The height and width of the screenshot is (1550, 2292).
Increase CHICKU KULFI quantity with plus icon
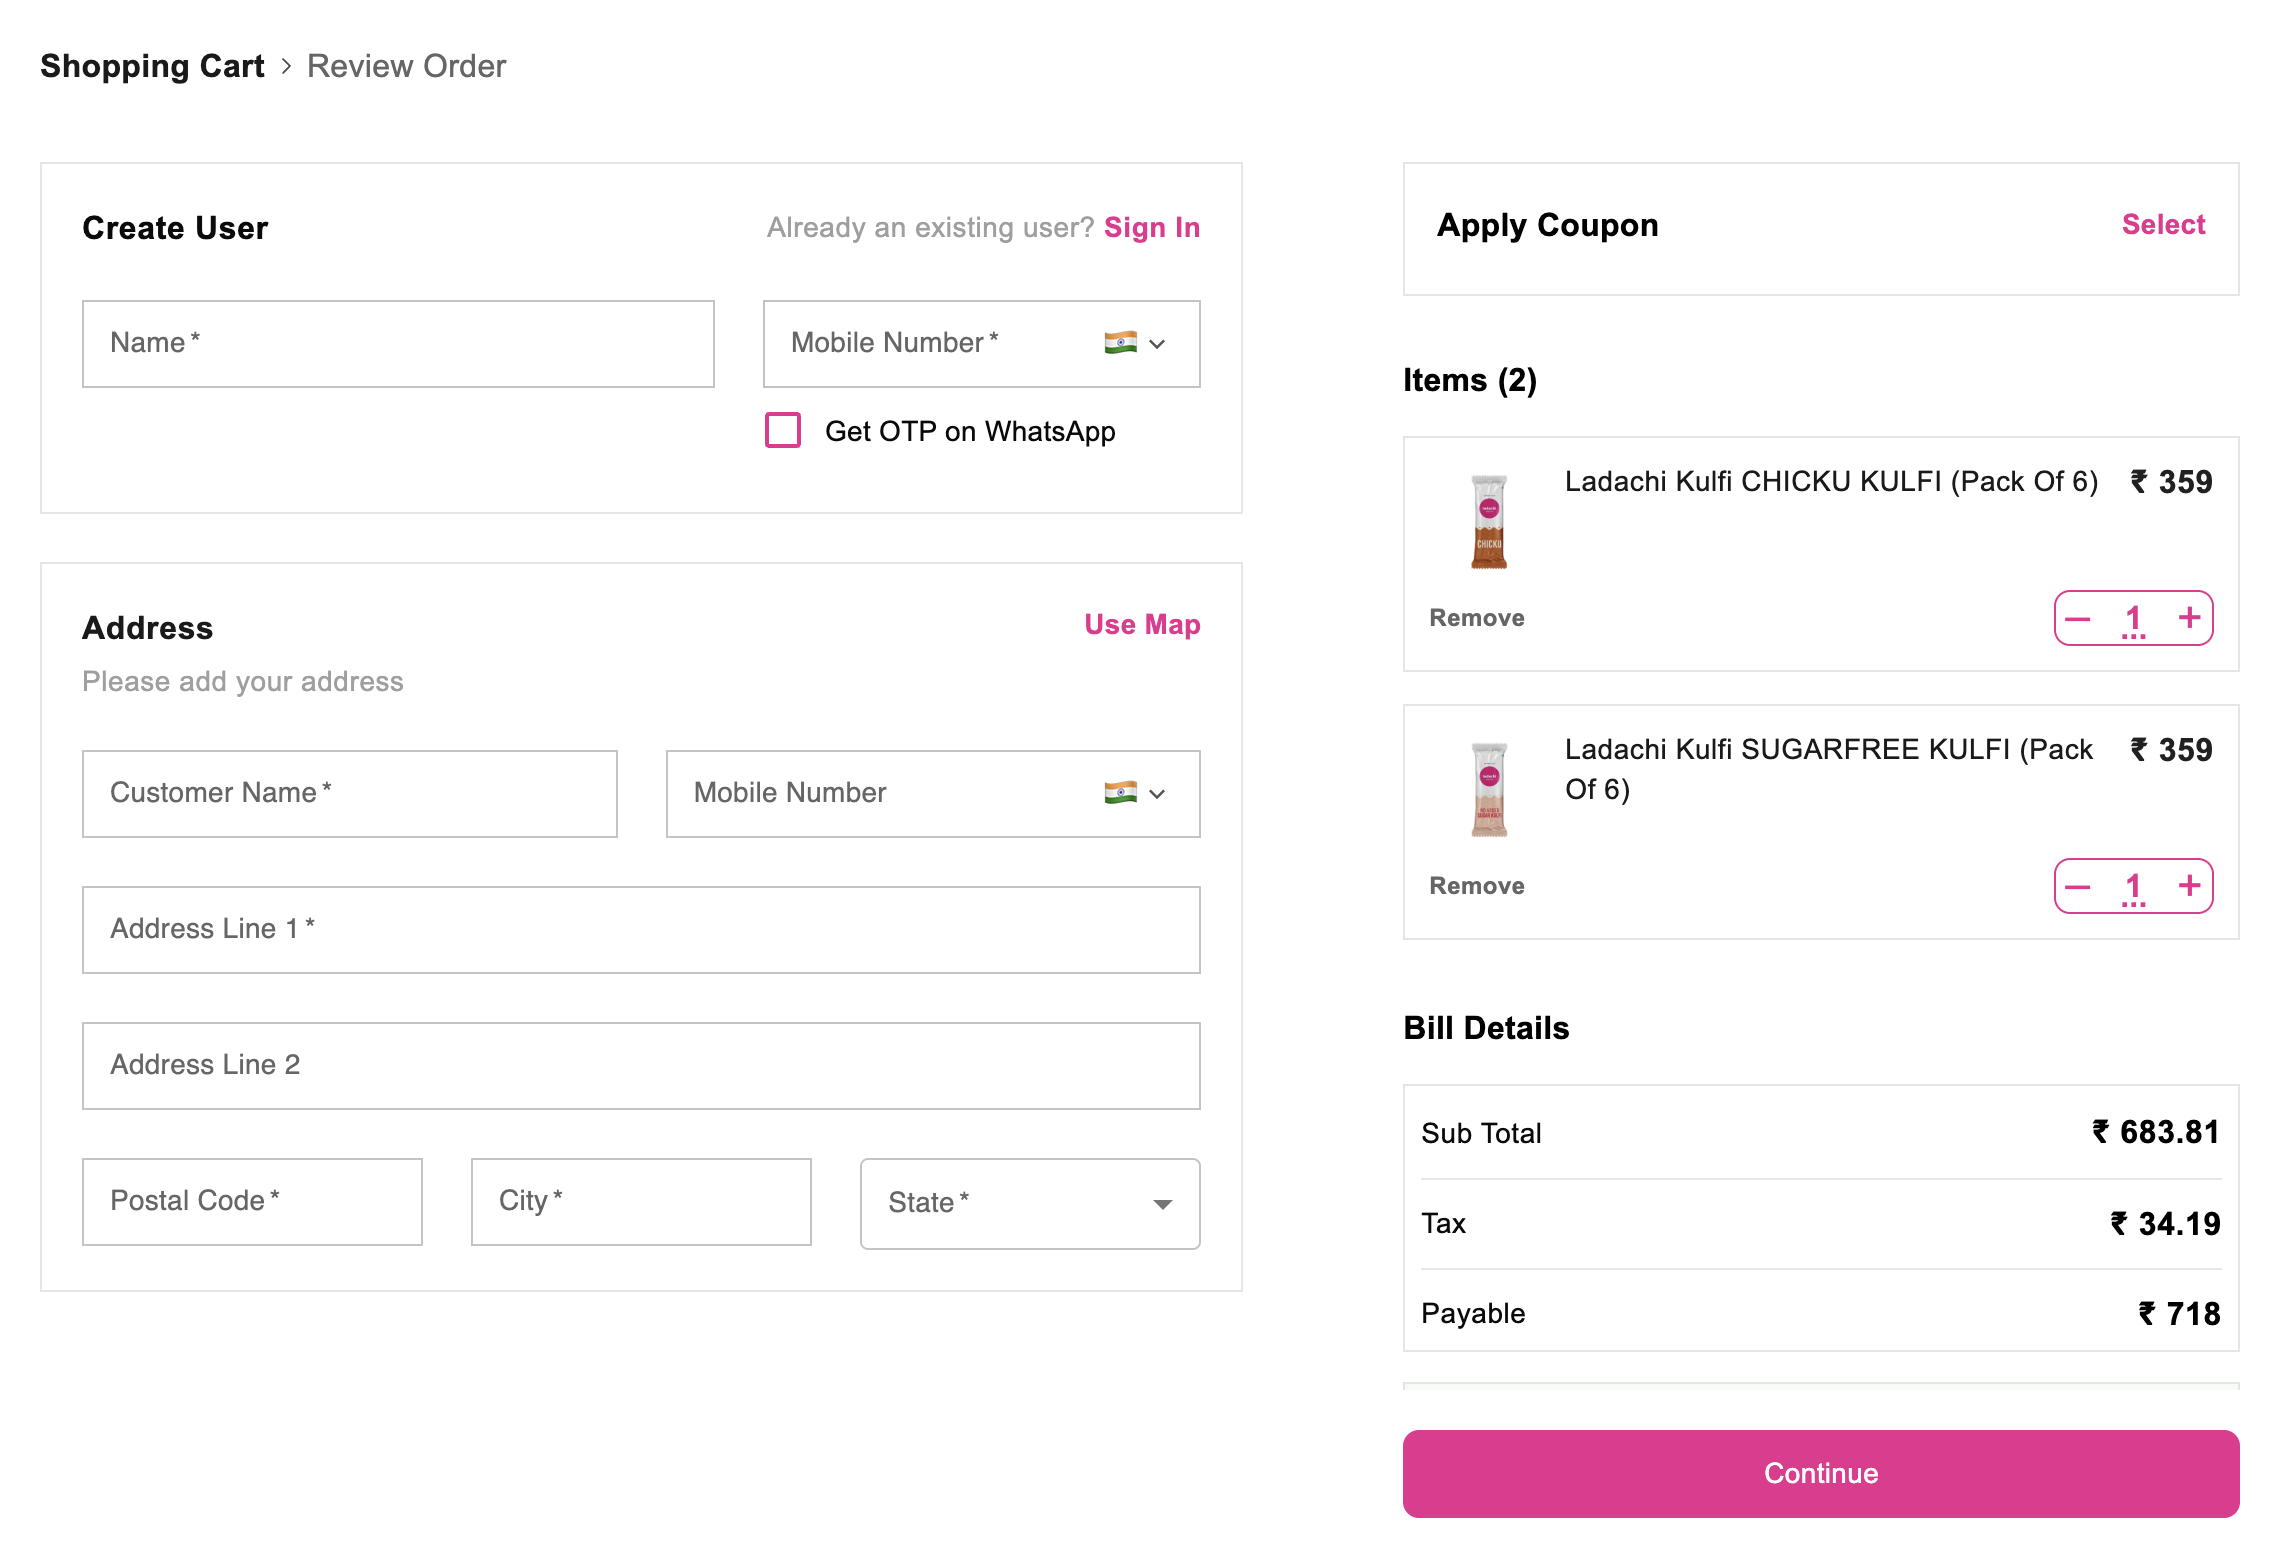tap(2188, 619)
